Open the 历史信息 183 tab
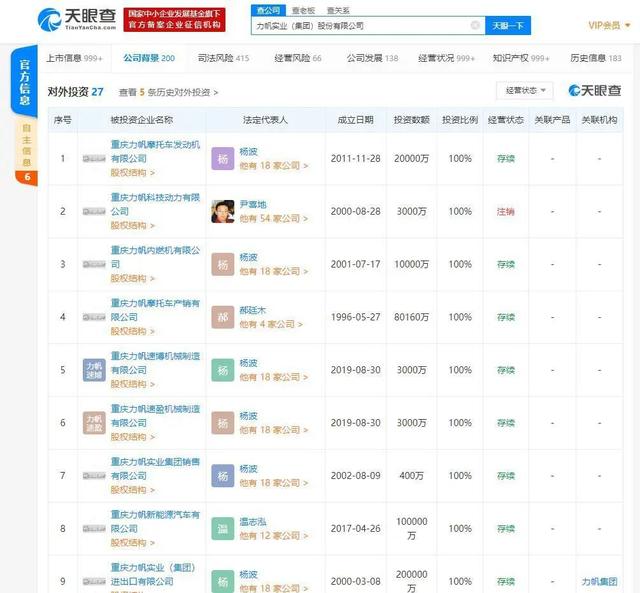The image size is (640, 593). (596, 58)
